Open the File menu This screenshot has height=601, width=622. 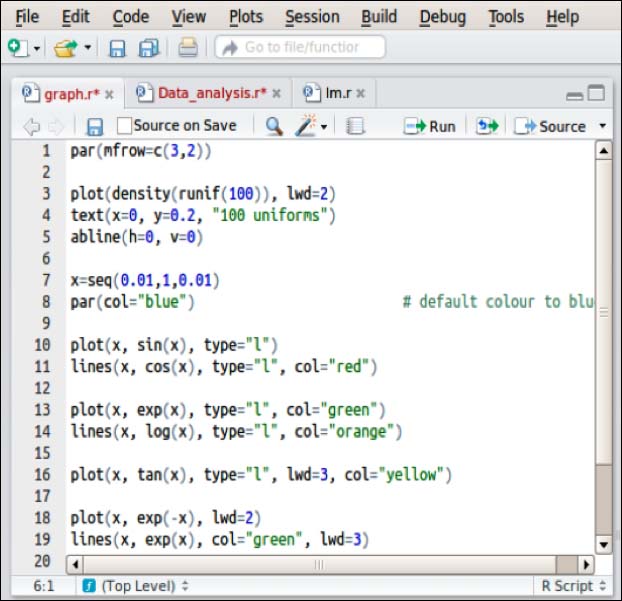click(27, 17)
